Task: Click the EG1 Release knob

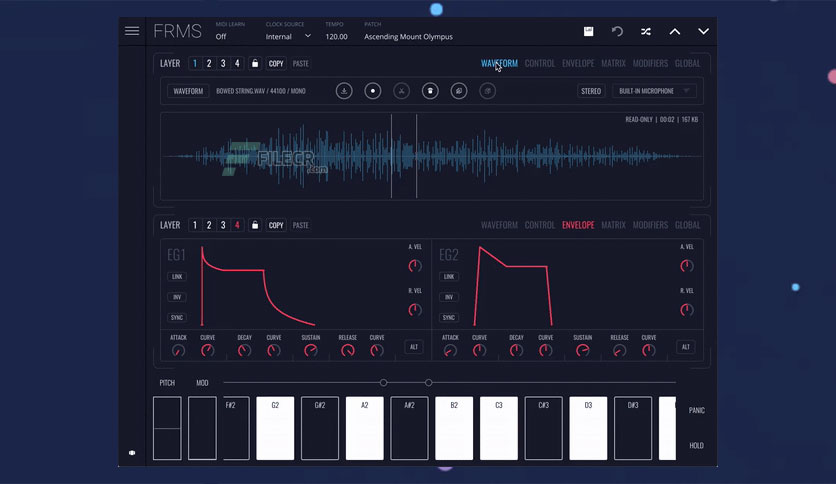Action: (x=348, y=351)
